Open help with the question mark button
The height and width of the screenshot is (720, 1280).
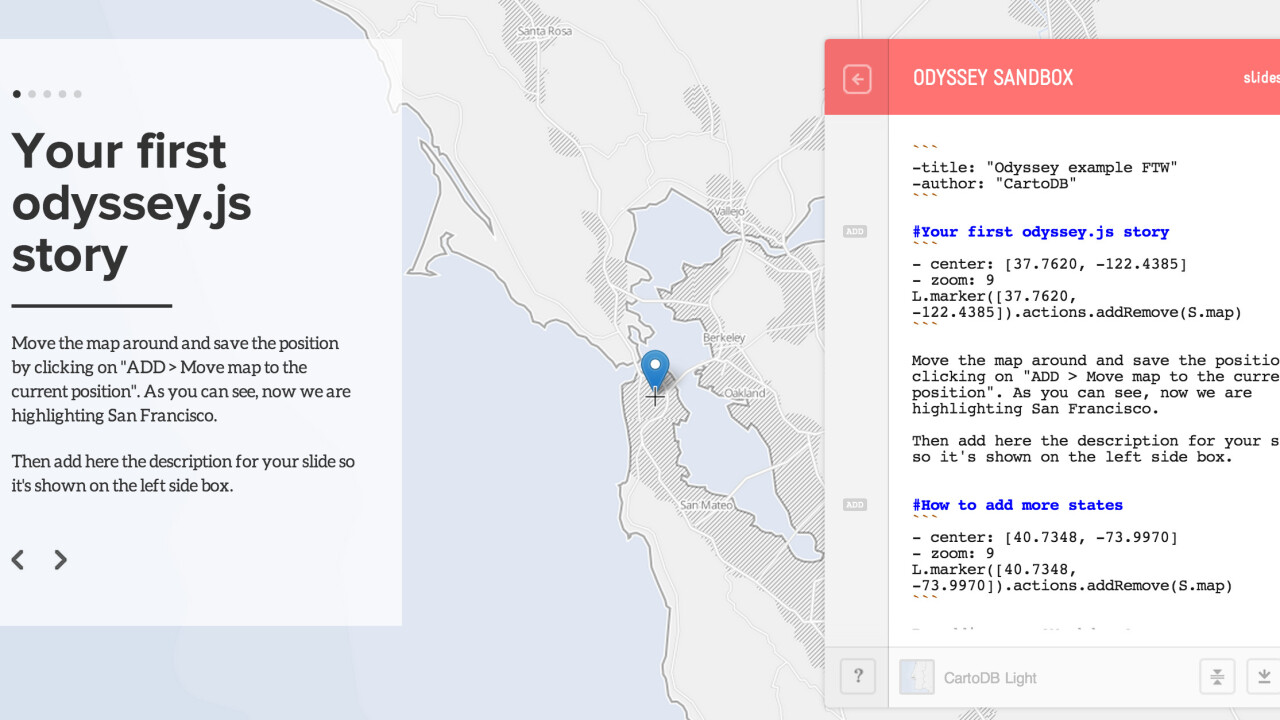[x=857, y=677]
